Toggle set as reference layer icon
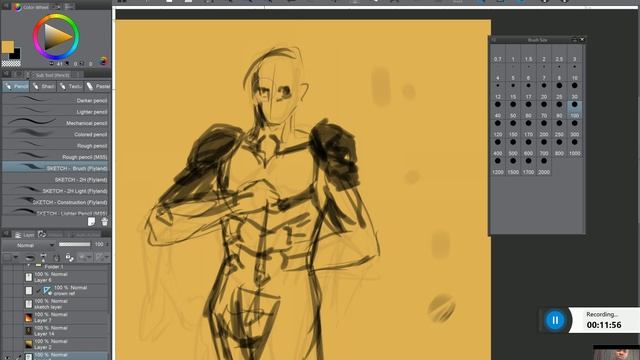Viewport: 640px width, 360px height. coord(43,258)
